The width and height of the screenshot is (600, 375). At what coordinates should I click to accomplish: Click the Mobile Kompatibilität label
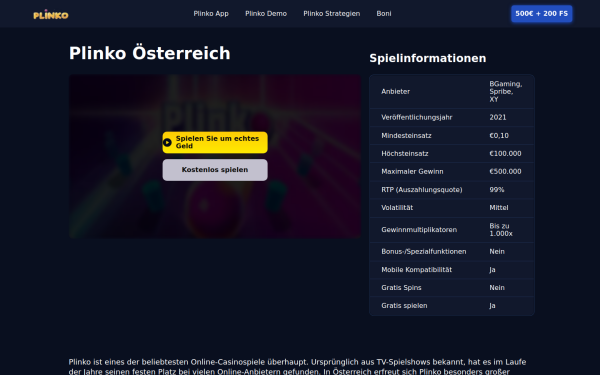click(x=417, y=270)
